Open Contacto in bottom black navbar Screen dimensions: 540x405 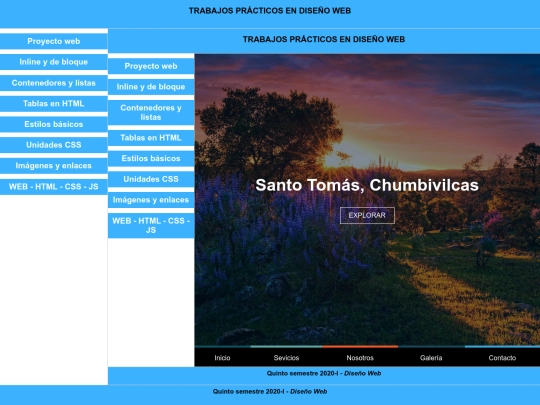pos(502,358)
